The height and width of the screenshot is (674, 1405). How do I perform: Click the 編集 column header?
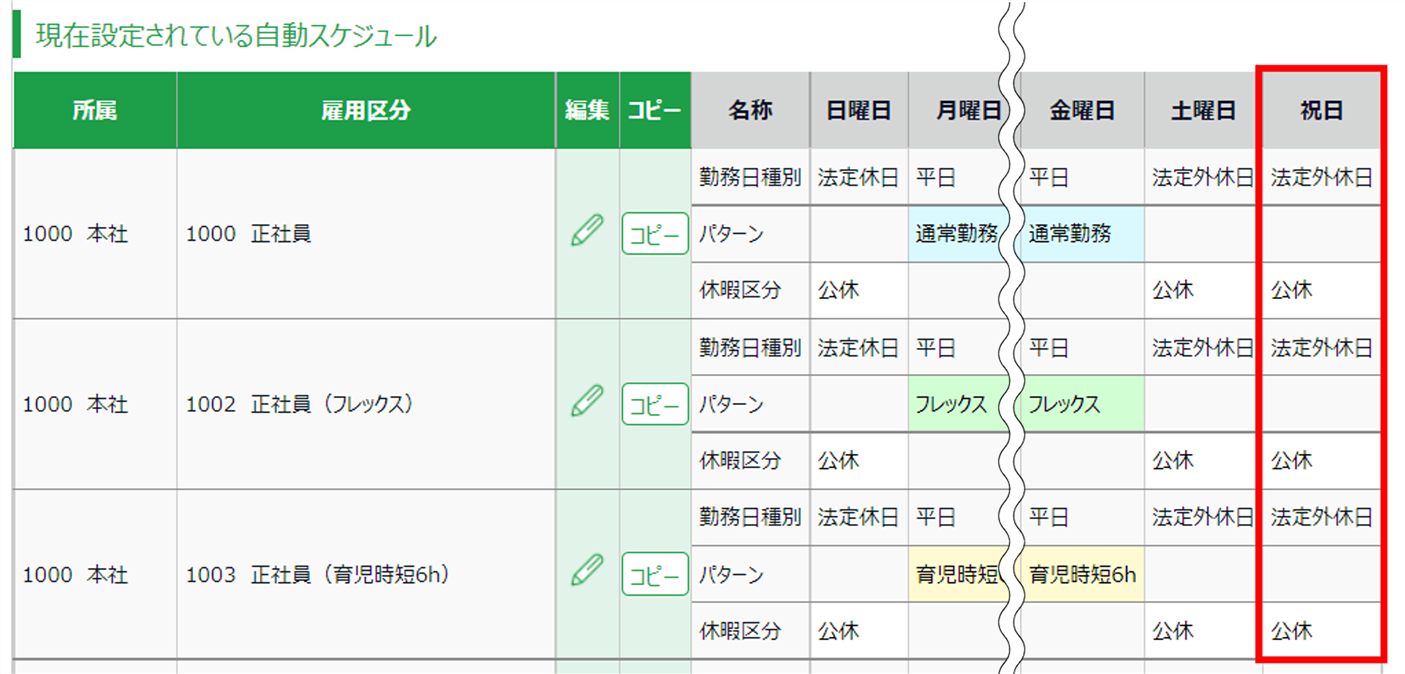pos(587,111)
